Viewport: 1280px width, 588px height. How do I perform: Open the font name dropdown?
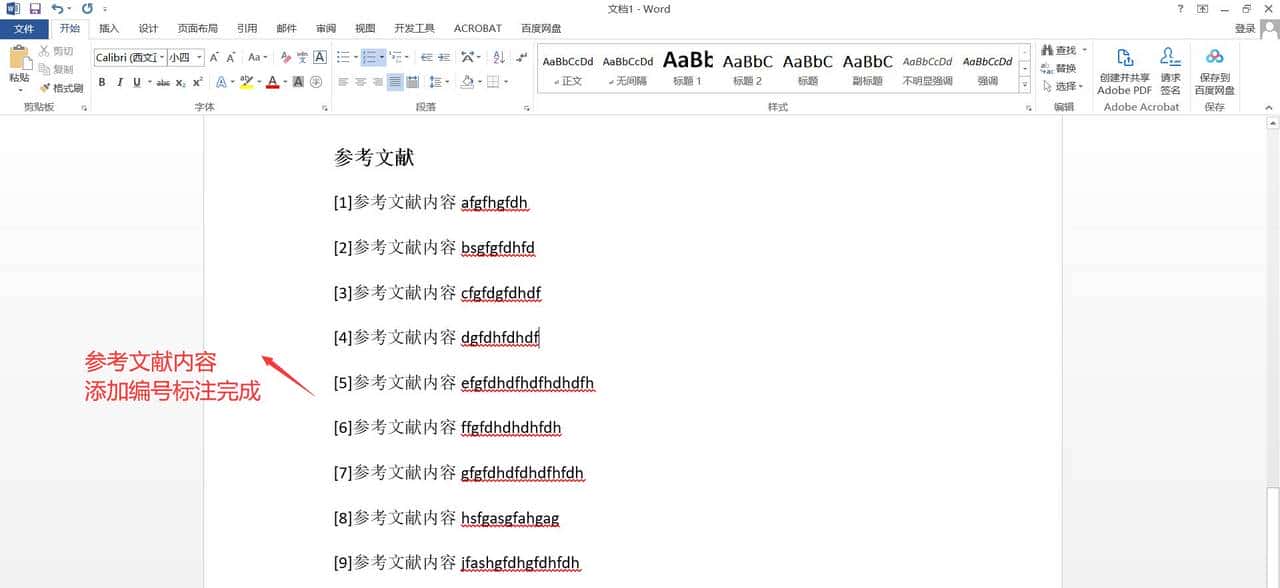(163, 58)
